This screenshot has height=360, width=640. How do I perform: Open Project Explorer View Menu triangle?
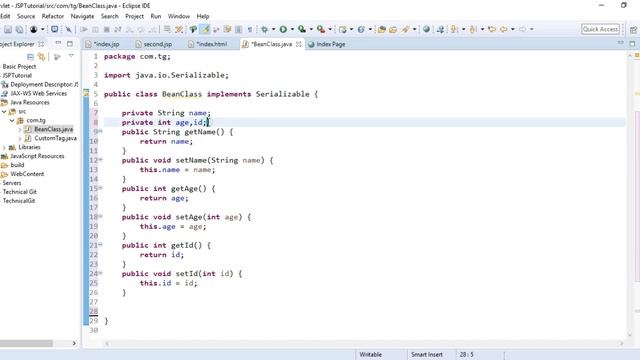coord(71,56)
